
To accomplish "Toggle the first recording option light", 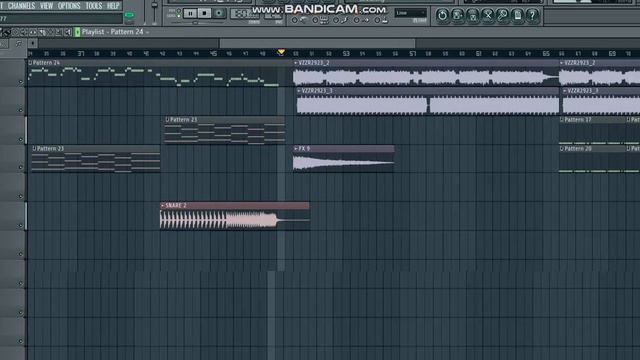I will coord(294,20).
